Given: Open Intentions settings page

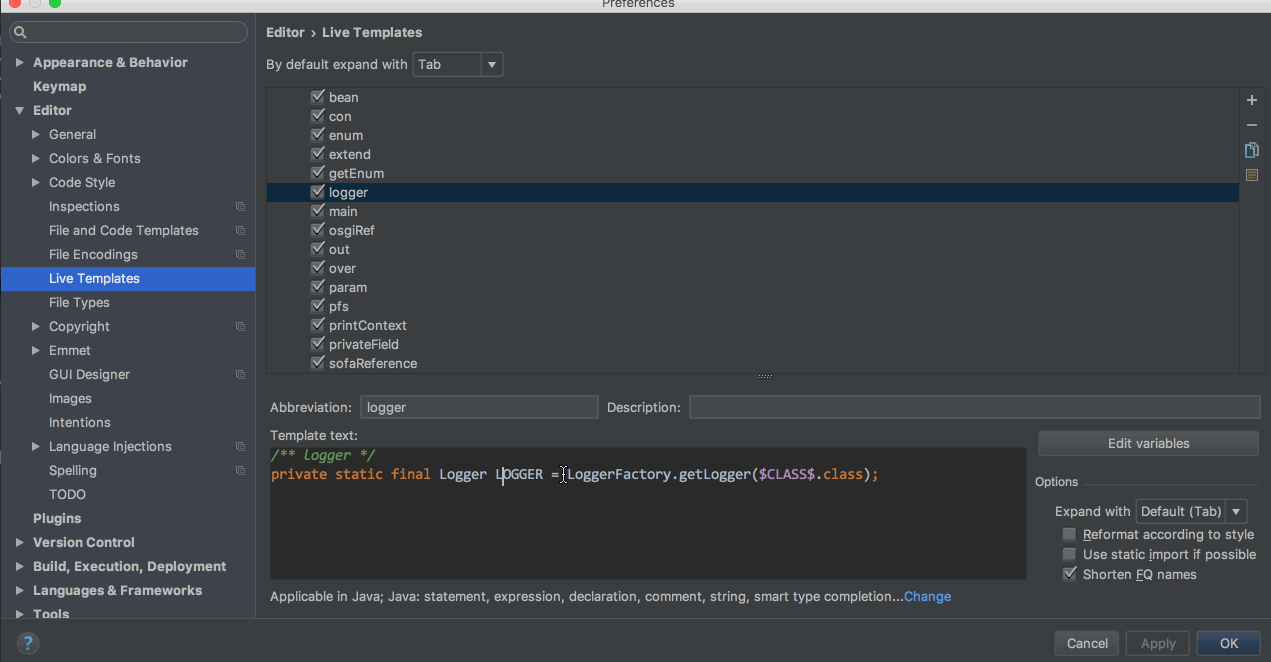Looking at the screenshot, I should point(80,423).
